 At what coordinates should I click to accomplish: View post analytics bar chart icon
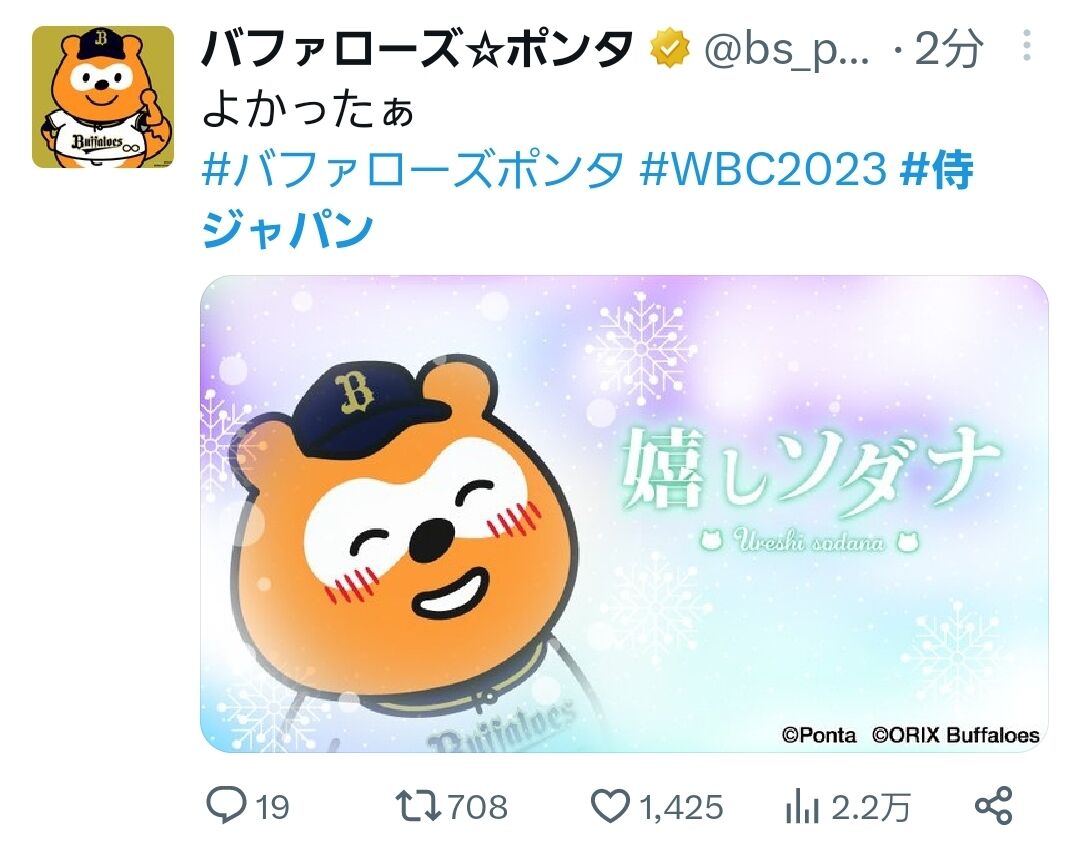point(802,806)
